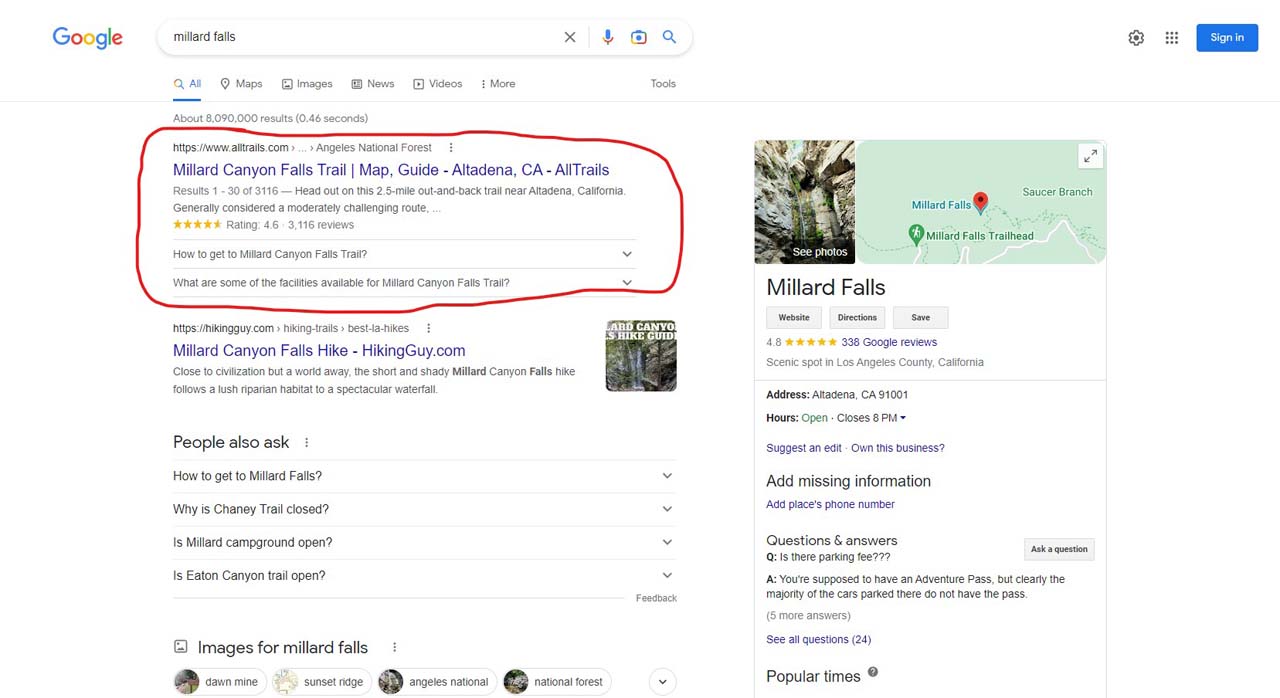The height and width of the screenshot is (698, 1280).
Task: Open See all questions (24) link
Action: coord(818,640)
